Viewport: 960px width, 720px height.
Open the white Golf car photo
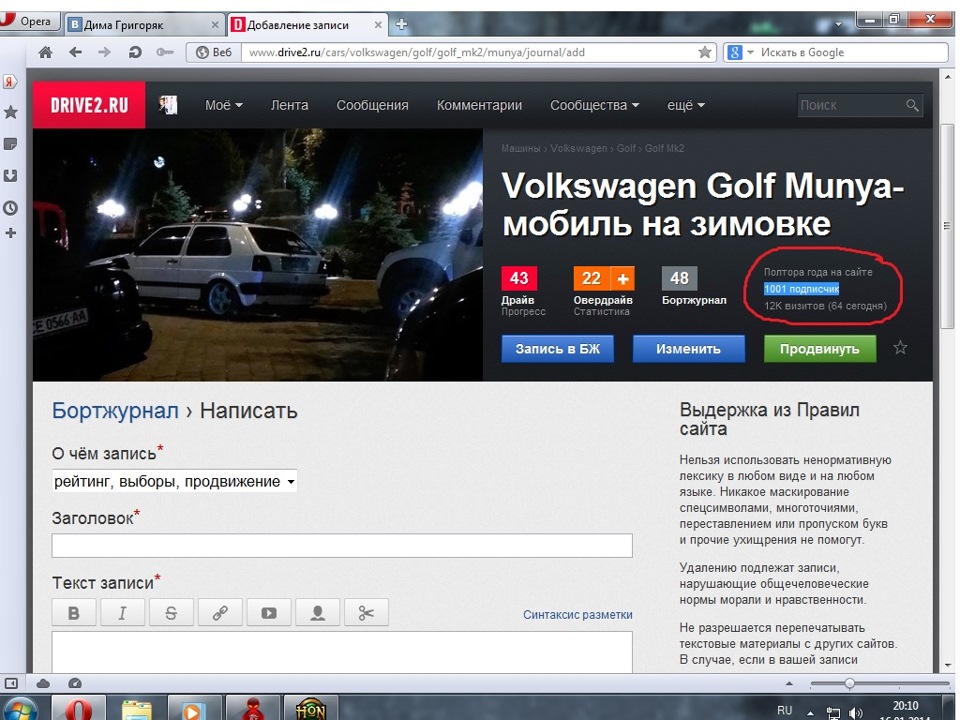[258, 254]
